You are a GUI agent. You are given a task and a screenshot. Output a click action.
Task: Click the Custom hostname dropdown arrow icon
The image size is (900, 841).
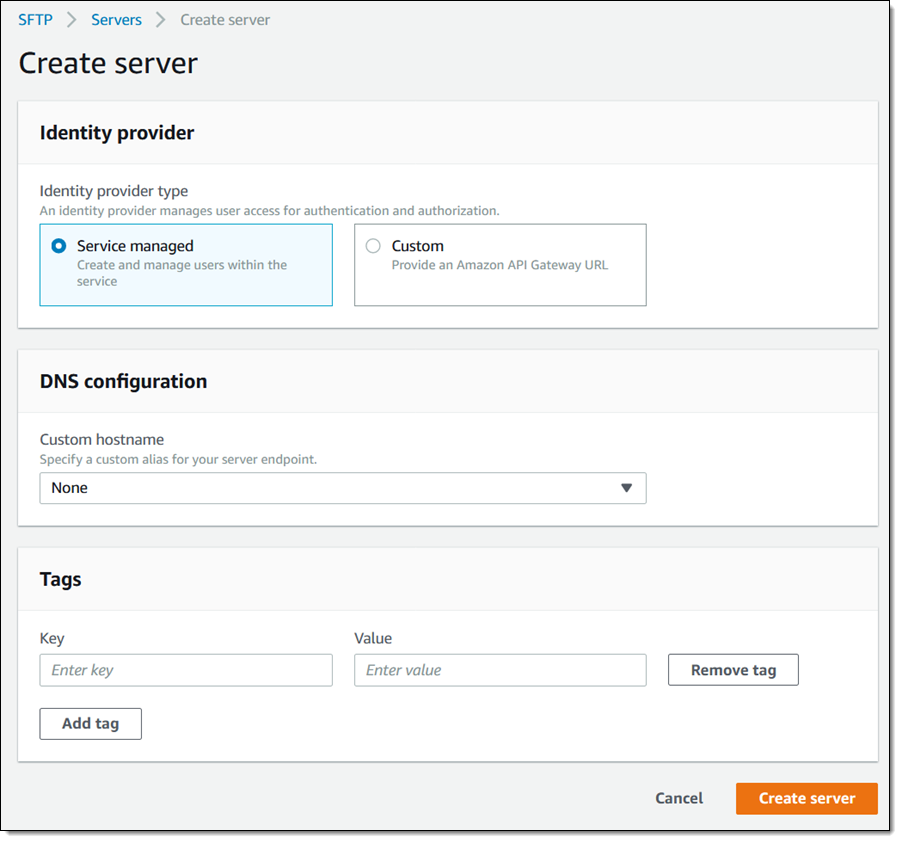[627, 488]
